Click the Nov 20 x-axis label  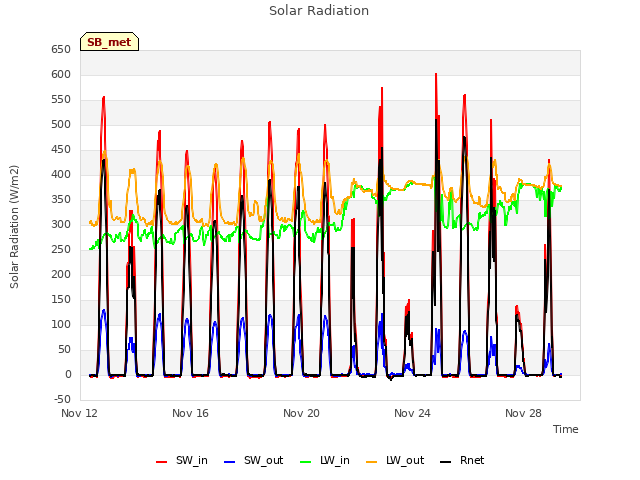(x=301, y=413)
